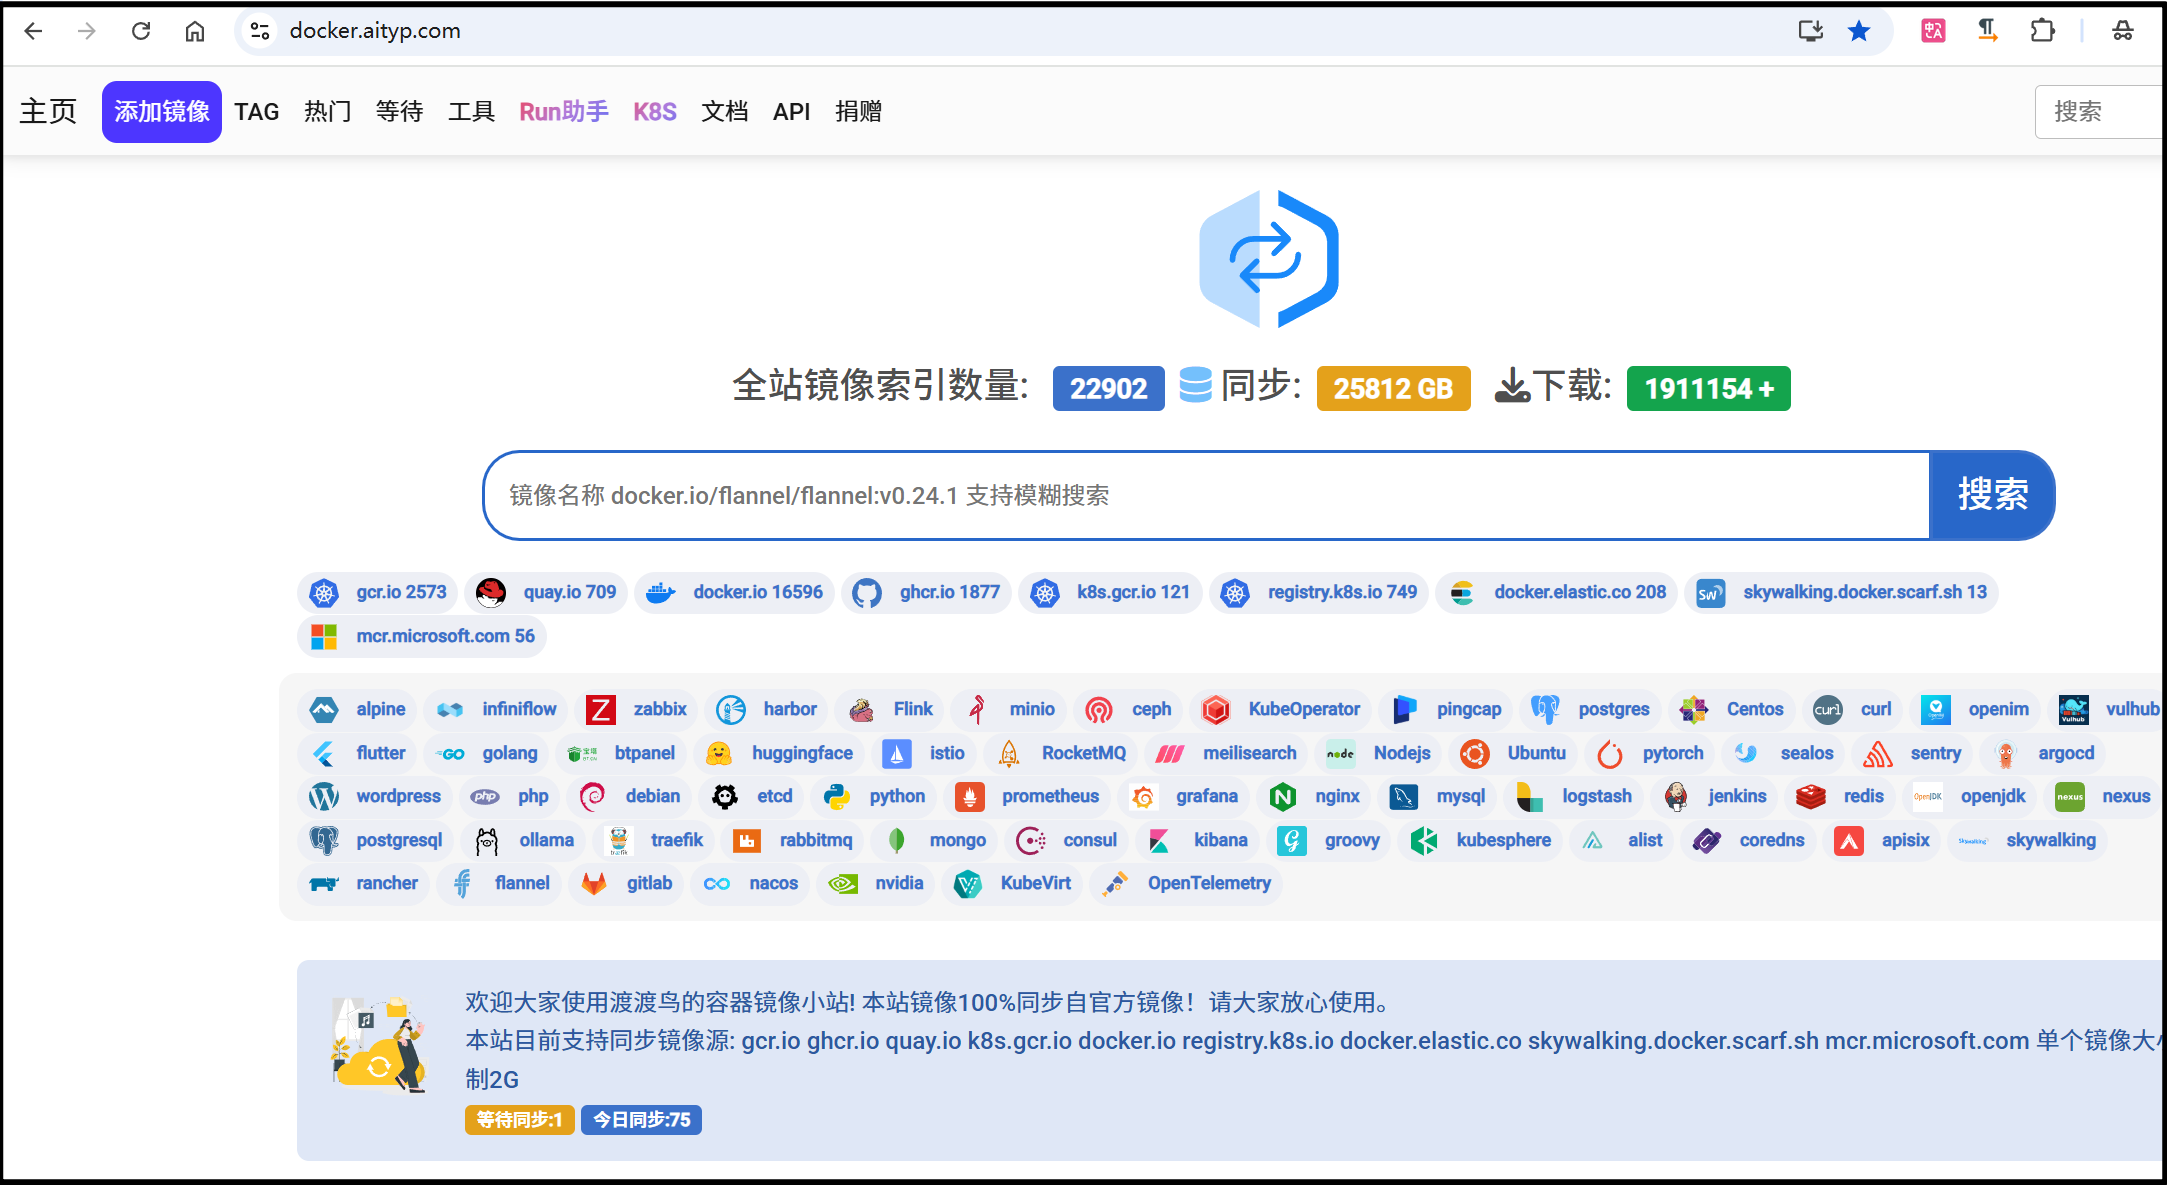Select the ollama image tag
The image size is (2167, 1185).
coord(525,841)
